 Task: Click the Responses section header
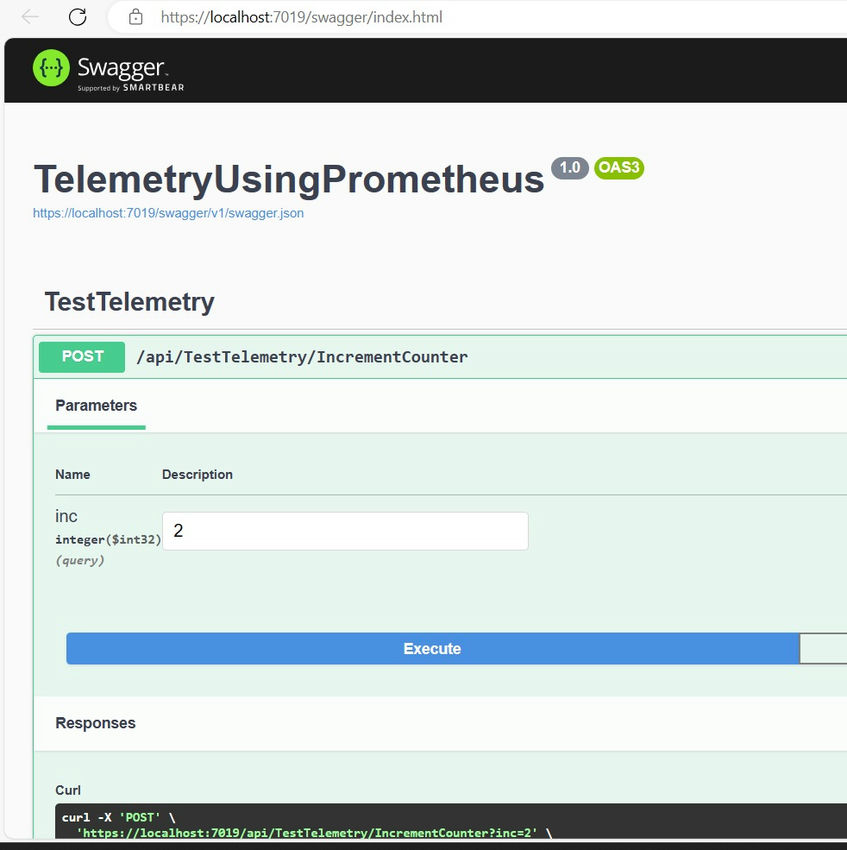[95, 723]
